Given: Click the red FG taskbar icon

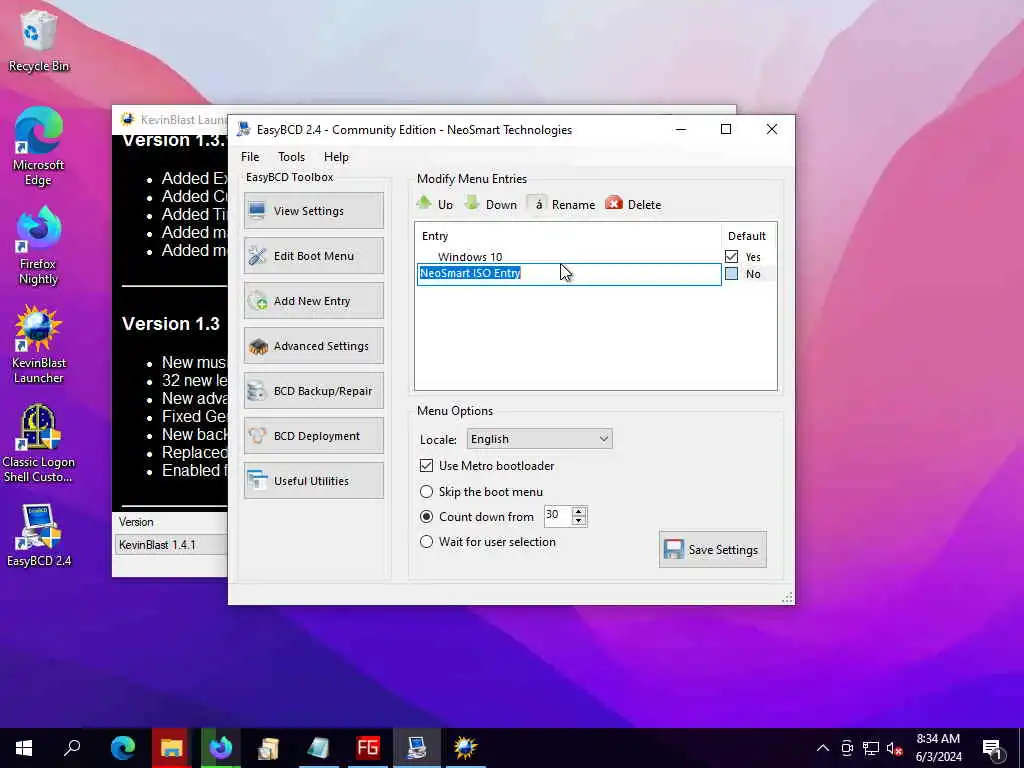Looking at the screenshot, I should coord(368,748).
